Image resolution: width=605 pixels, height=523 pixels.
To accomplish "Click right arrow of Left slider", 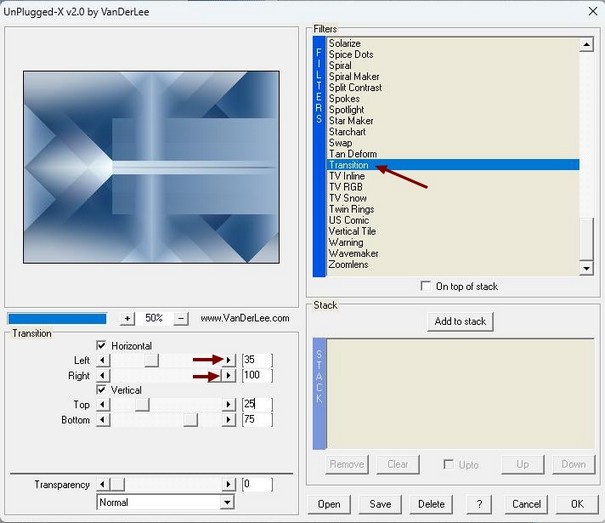I will pyautogui.click(x=228, y=360).
